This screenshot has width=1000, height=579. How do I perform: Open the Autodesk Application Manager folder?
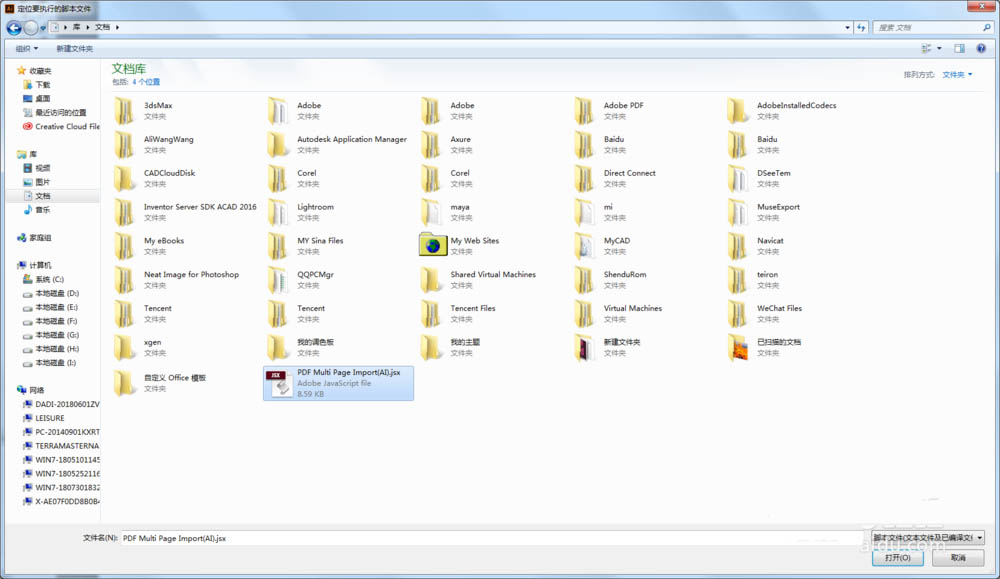pos(337,144)
